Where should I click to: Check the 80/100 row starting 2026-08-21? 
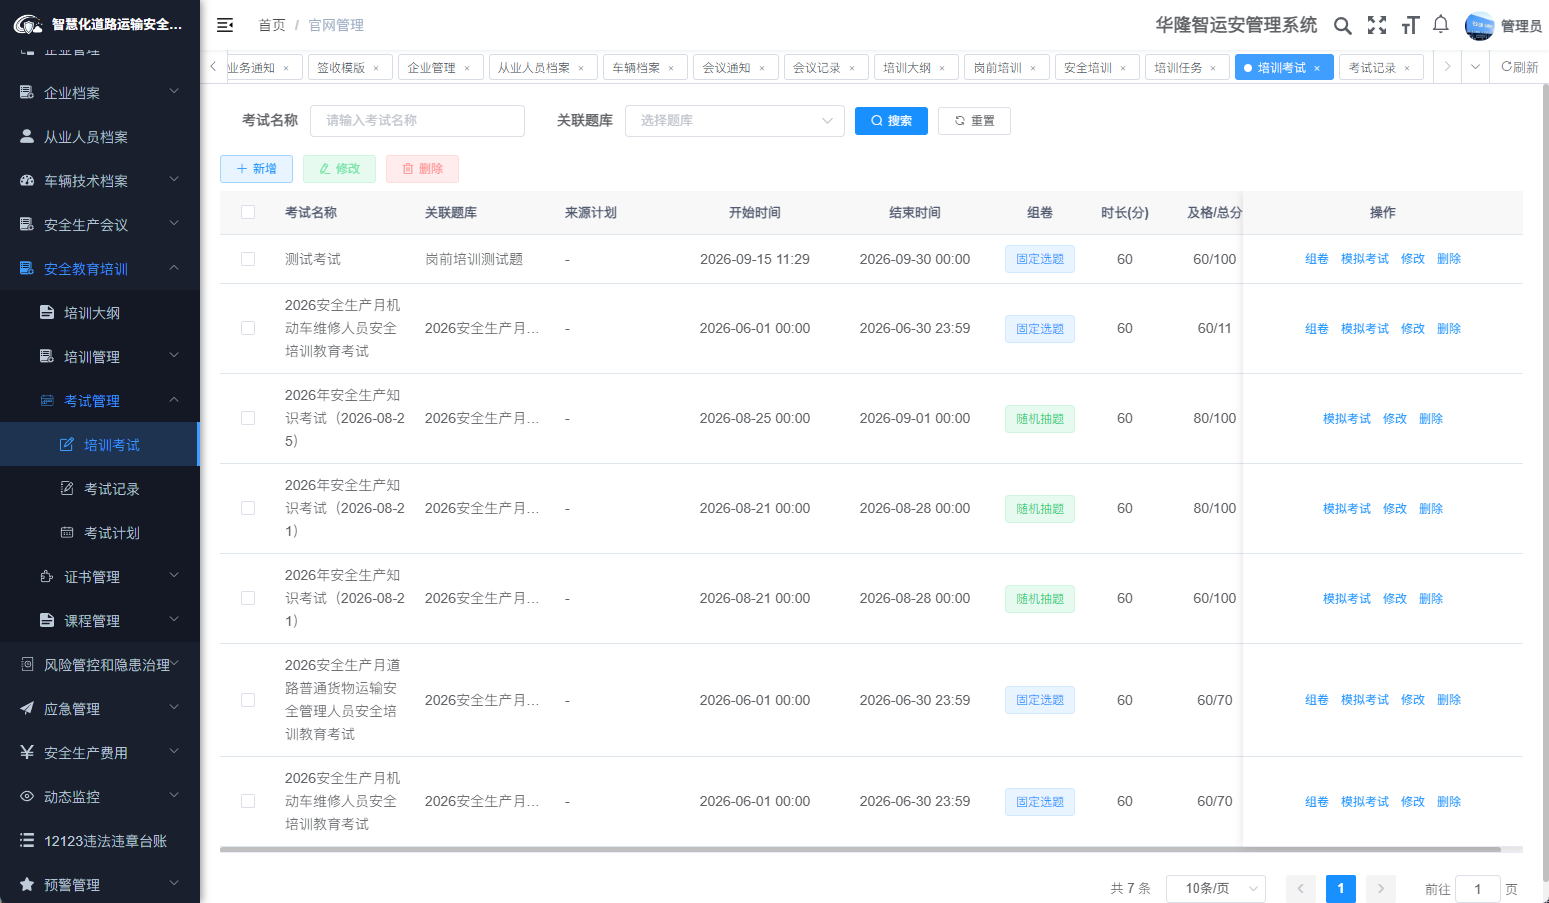point(248,508)
